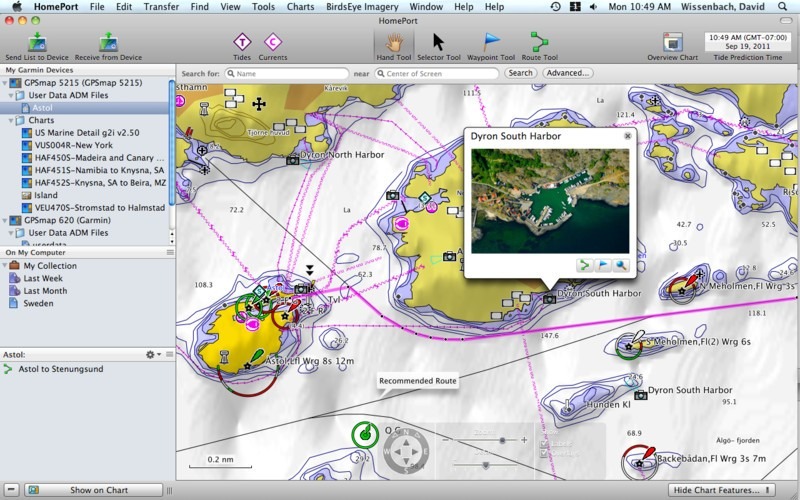This screenshot has height=500, width=800.
Task: Click the Name search field
Action: [x=287, y=73]
